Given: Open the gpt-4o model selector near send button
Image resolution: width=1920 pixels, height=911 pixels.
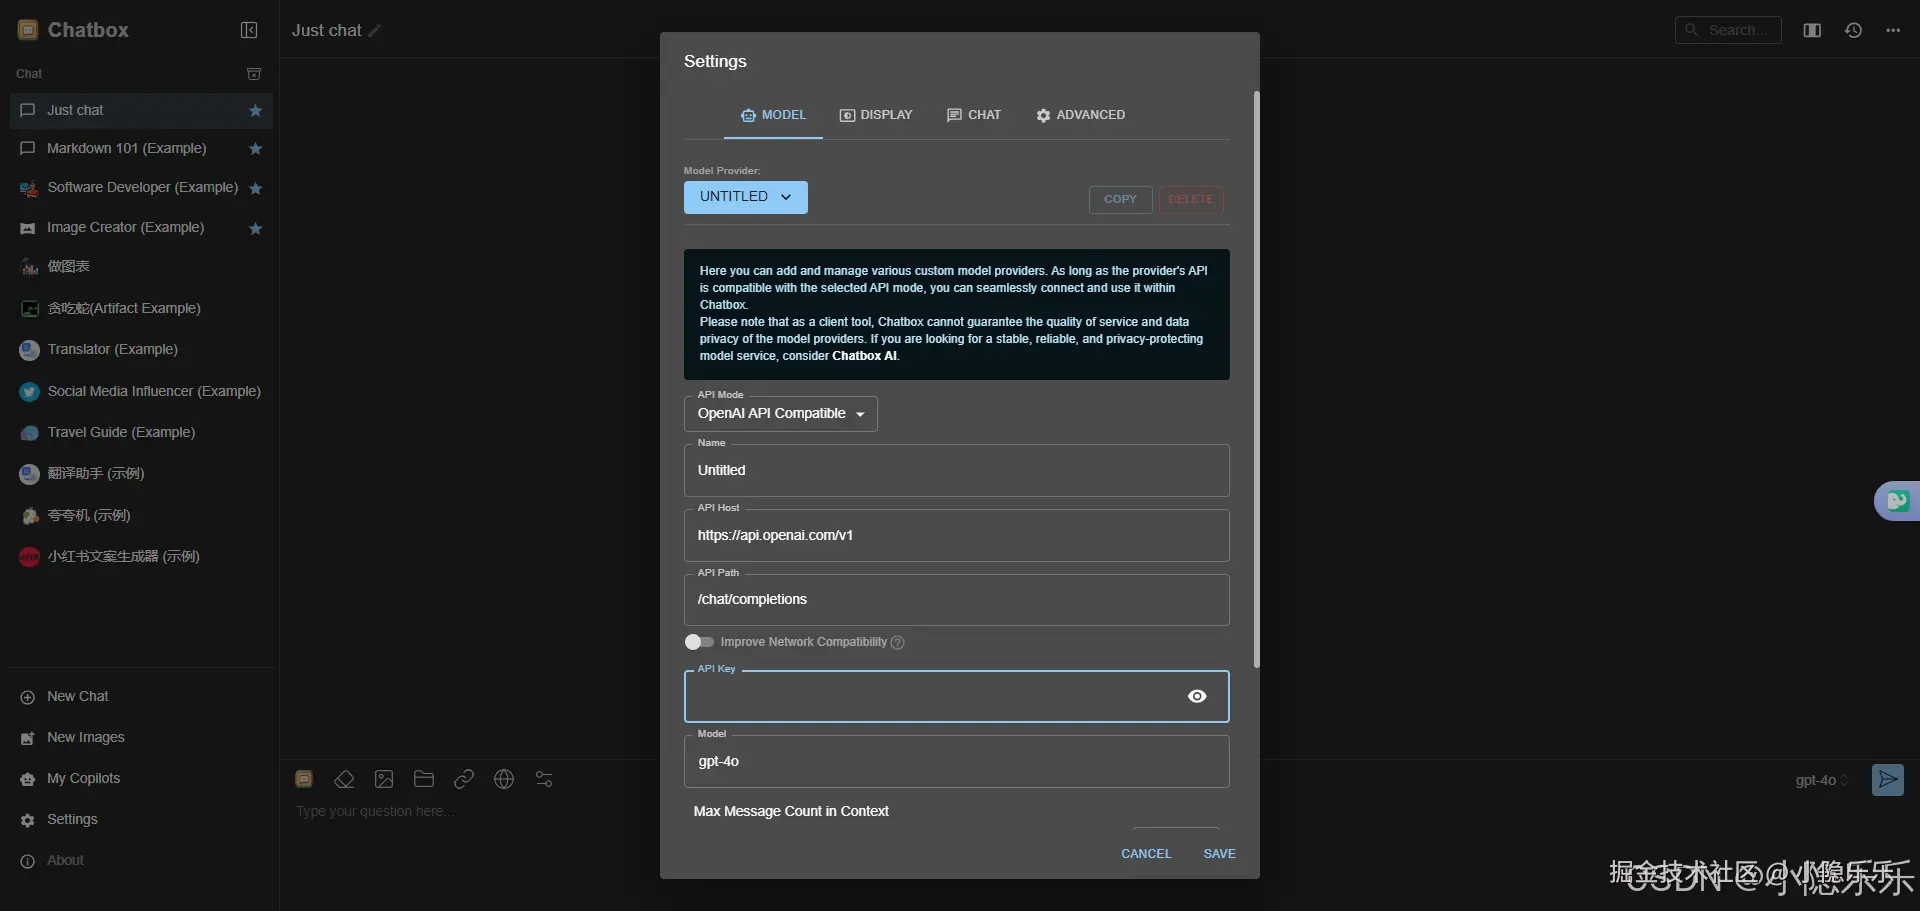Looking at the screenshot, I should pyautogui.click(x=1822, y=780).
